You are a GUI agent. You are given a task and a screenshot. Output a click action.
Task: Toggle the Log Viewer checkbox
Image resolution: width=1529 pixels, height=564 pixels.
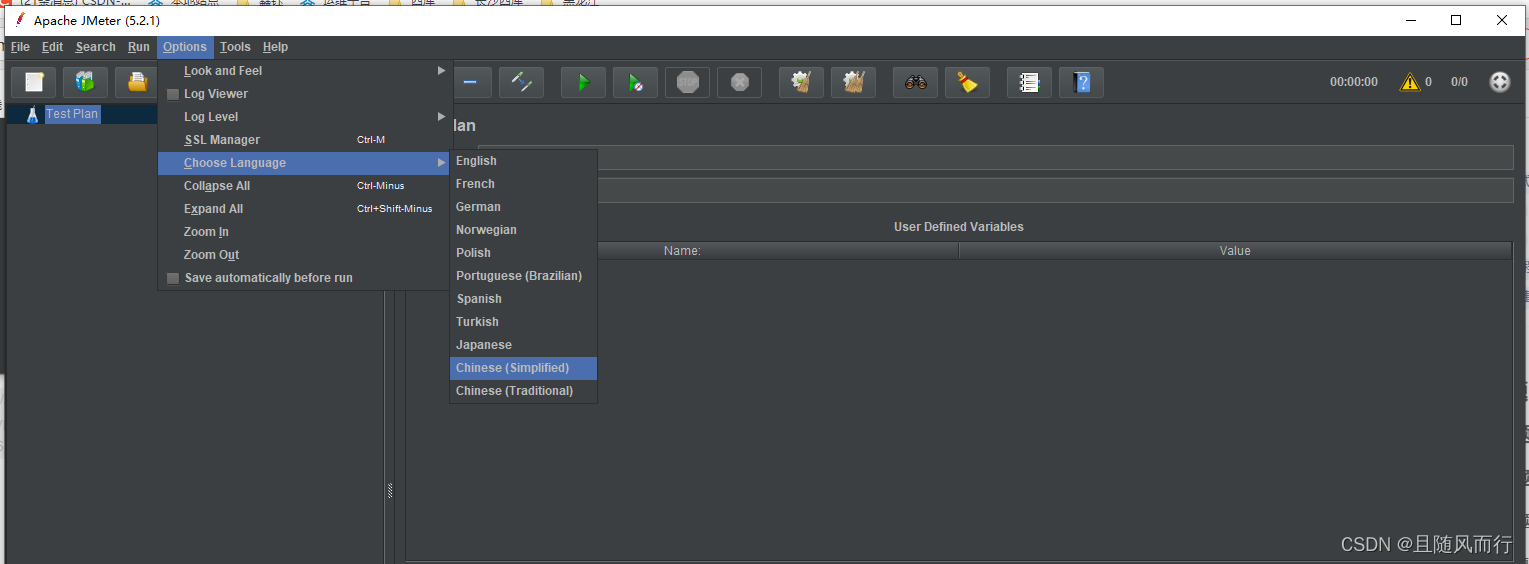(x=173, y=94)
